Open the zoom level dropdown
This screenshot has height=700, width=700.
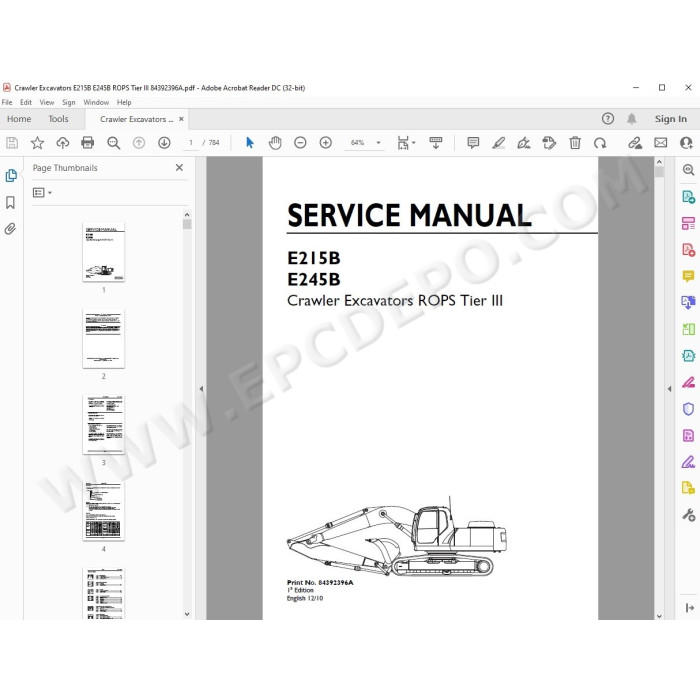point(378,143)
